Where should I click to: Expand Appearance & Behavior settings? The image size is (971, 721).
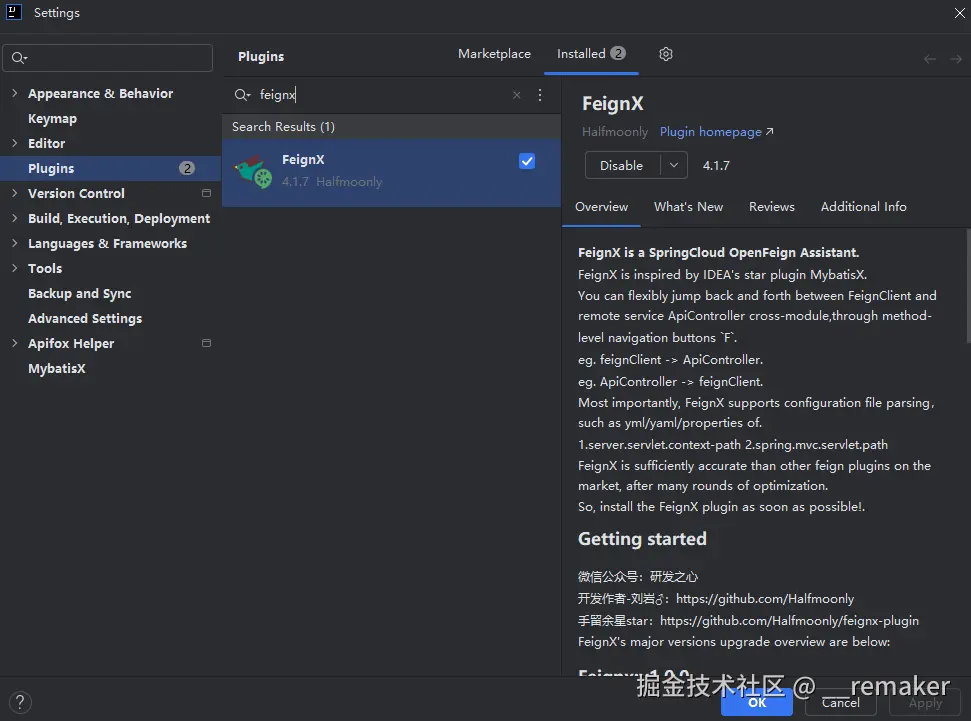pyautogui.click(x=14, y=93)
